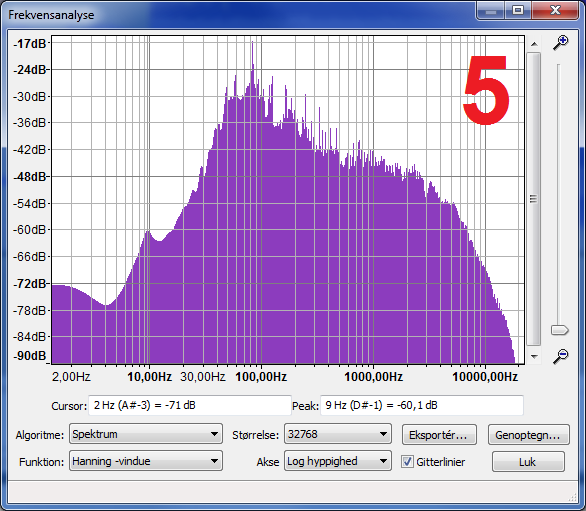The width and height of the screenshot is (586, 511).
Task: Click the Frekvensanalyse window title
Action: 51,15
